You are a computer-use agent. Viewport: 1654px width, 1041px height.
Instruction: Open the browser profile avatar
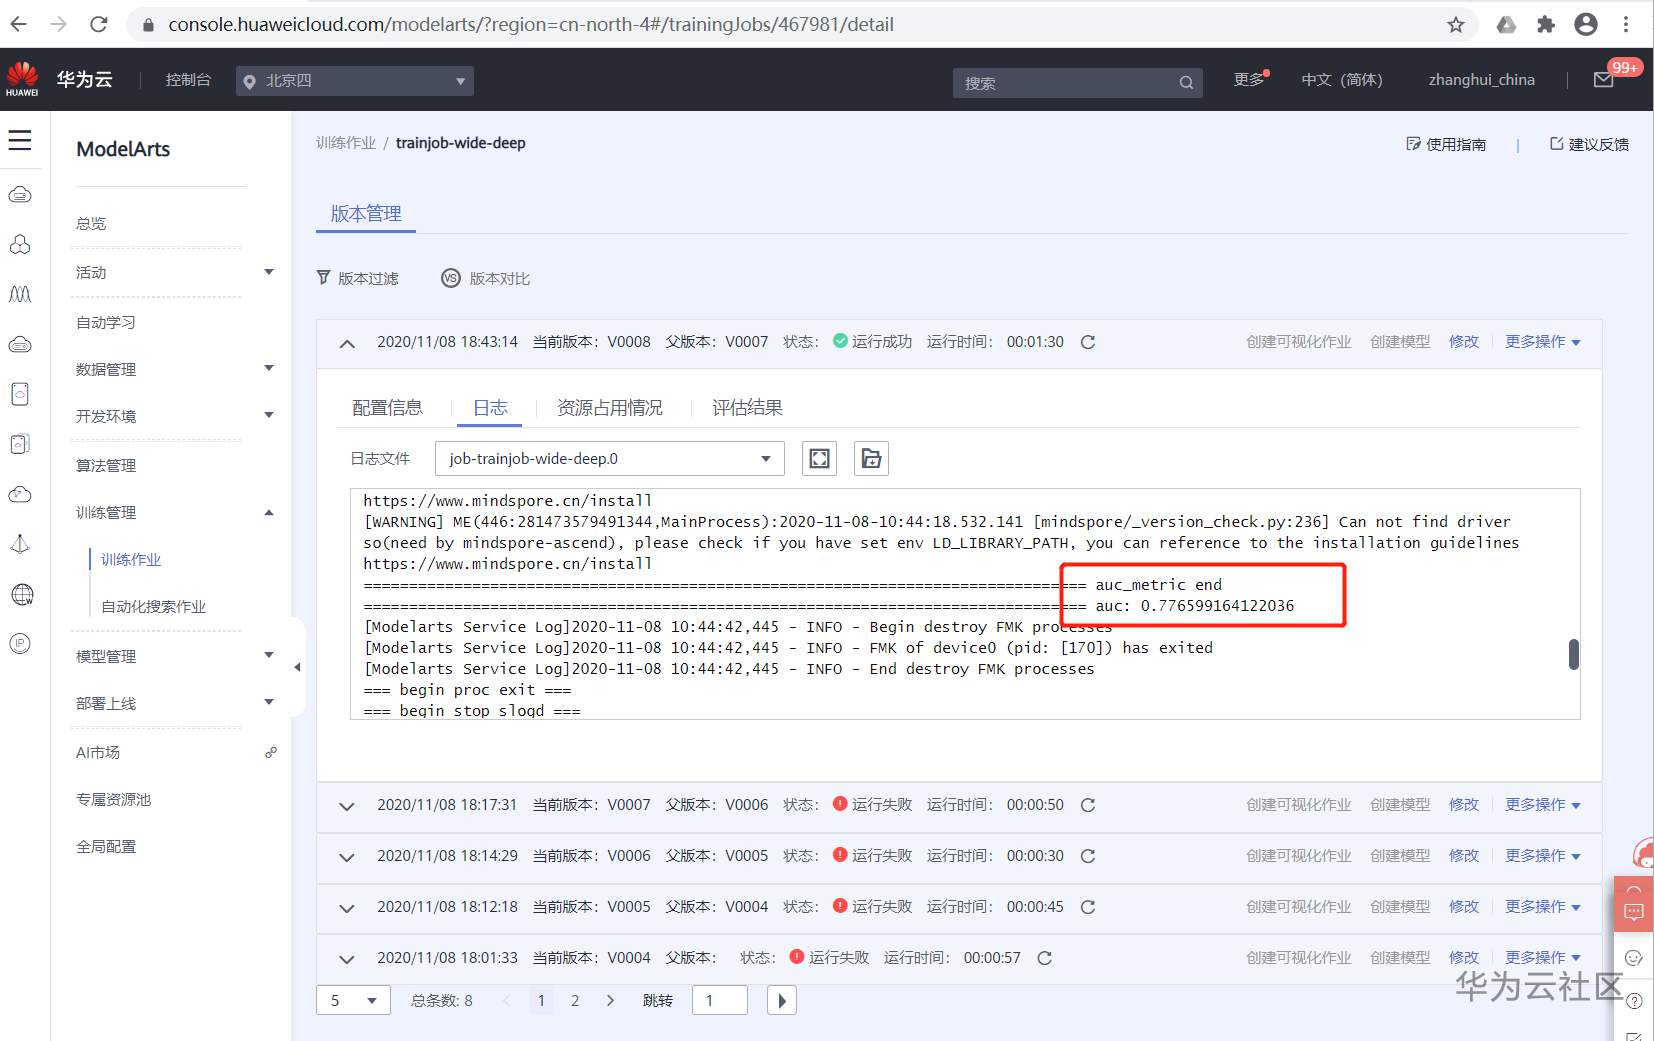[1586, 24]
